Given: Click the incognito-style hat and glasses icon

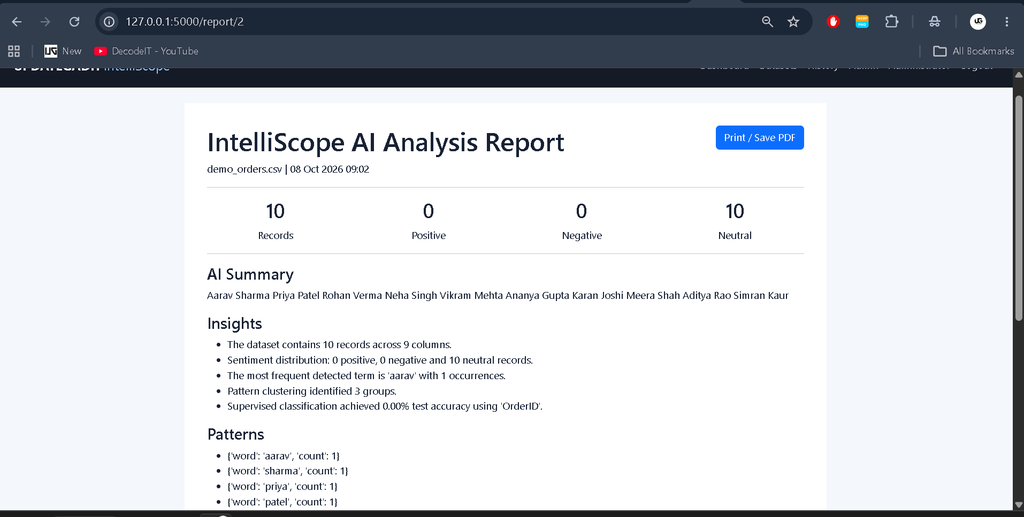Looking at the screenshot, I should point(935,22).
